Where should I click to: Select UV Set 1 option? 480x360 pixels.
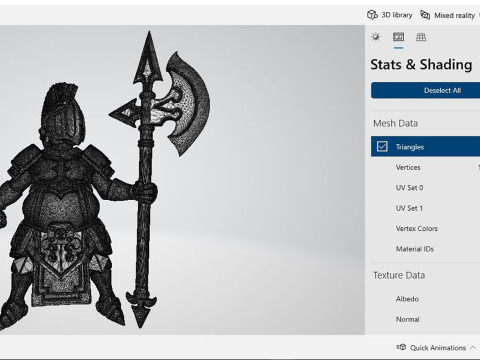[x=409, y=208]
